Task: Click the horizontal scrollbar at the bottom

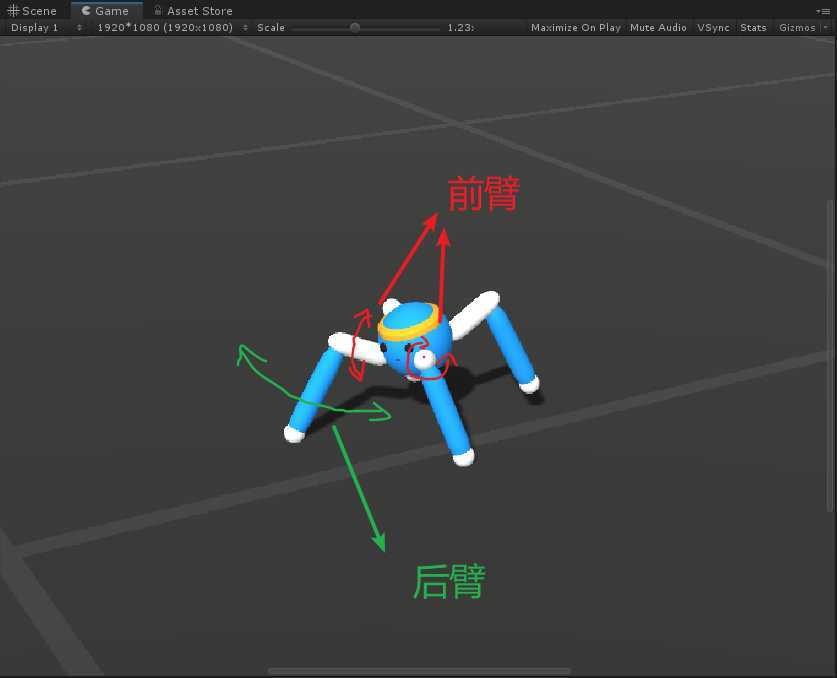Action: pyautogui.click(x=419, y=671)
